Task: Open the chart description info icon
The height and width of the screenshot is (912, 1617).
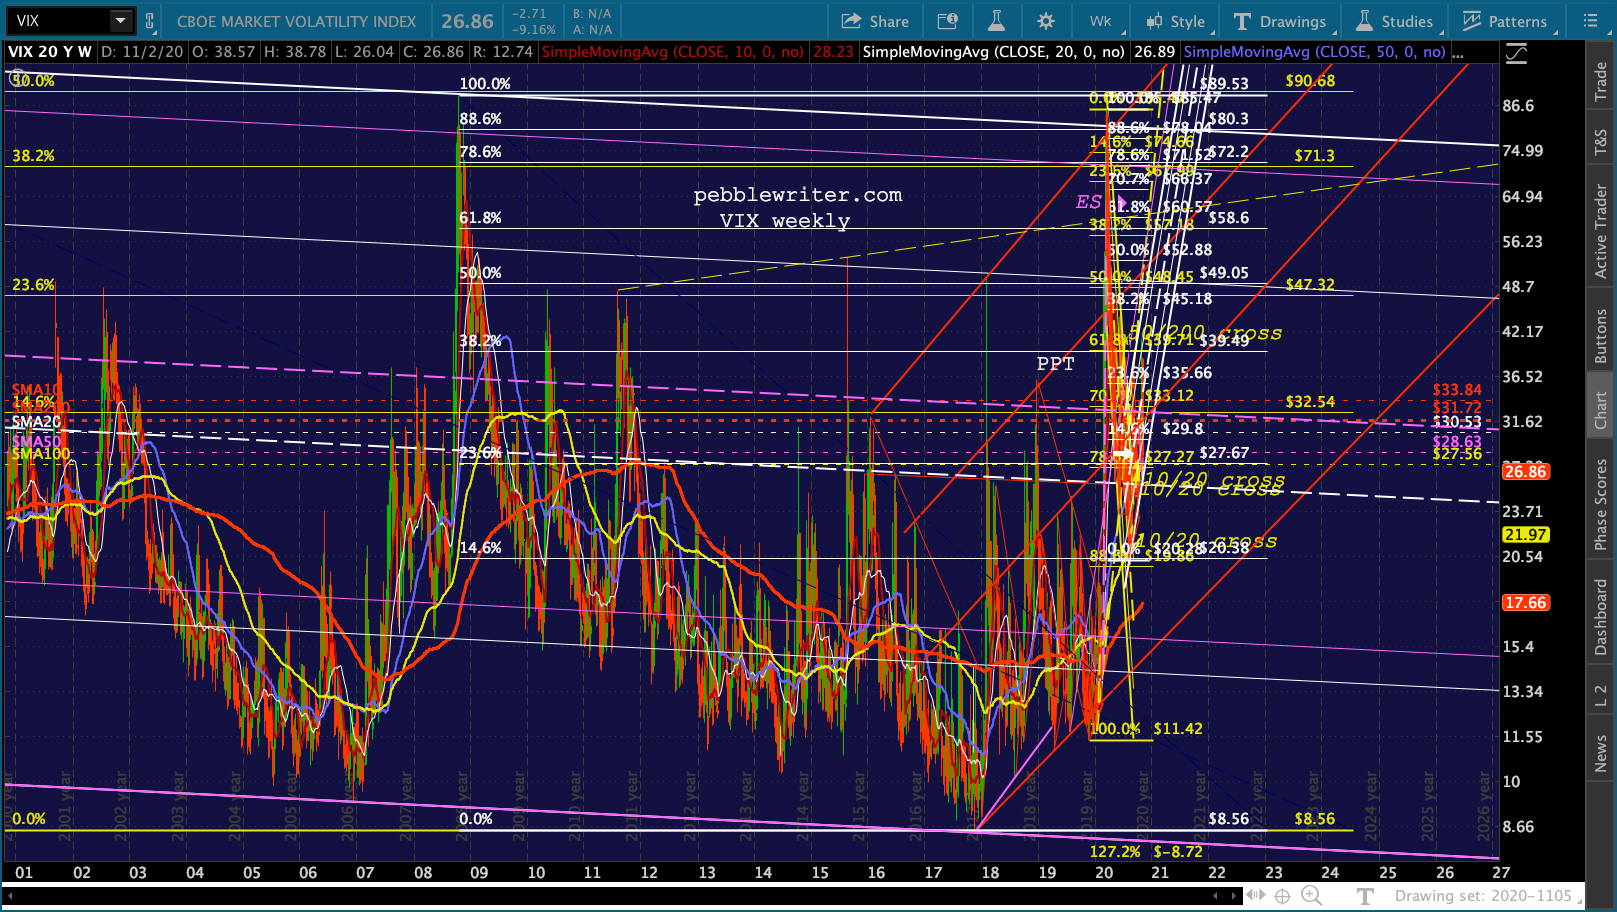Action: [946, 21]
